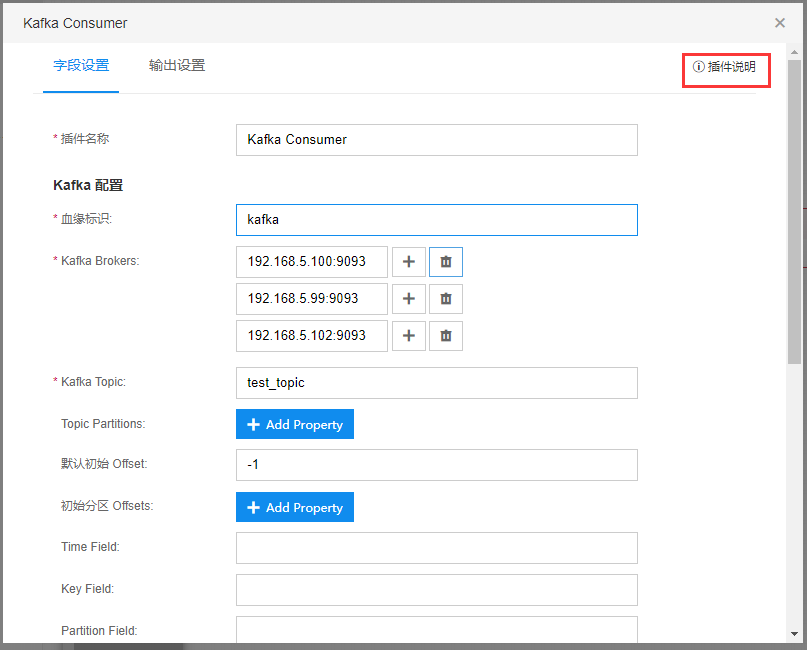Screen dimensions: 807x650
Task: Focus the Time Field input
Action: (437, 548)
